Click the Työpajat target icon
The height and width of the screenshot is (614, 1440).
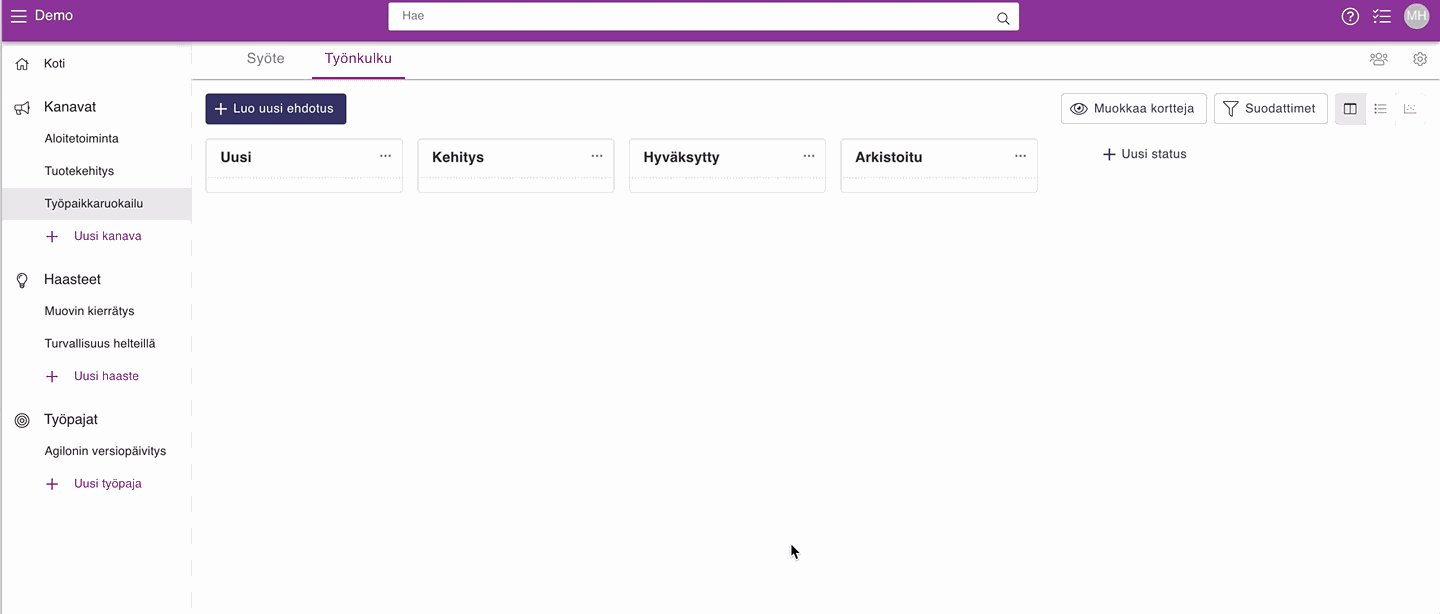tap(22, 421)
